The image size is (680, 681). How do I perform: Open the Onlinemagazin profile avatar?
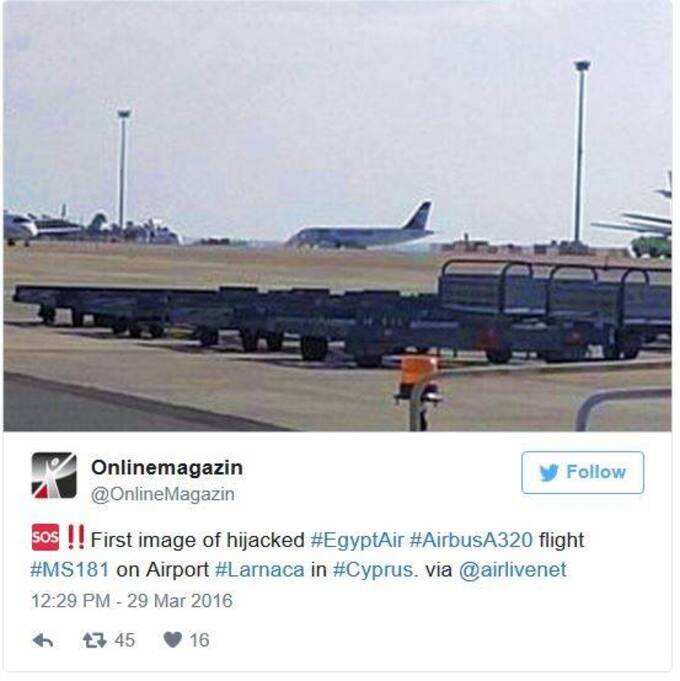tap(54, 475)
